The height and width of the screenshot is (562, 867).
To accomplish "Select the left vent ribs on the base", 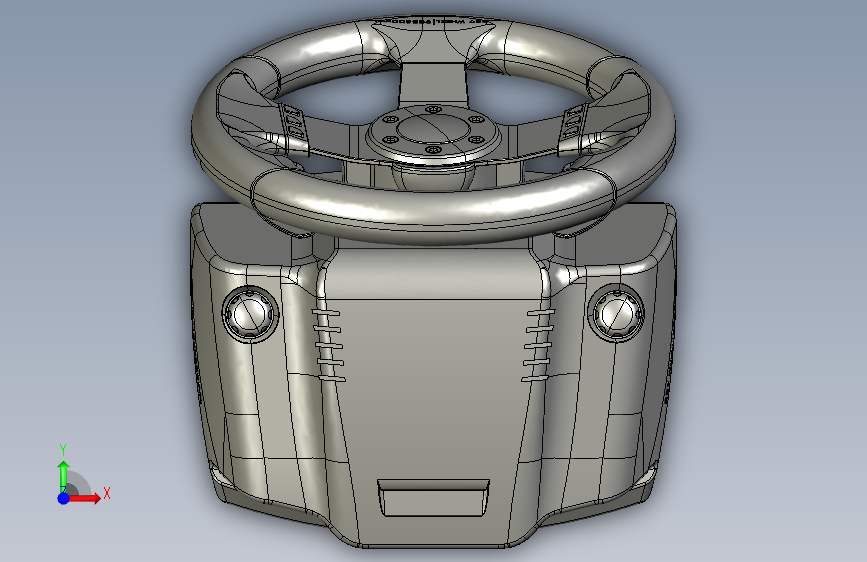I will tap(328, 346).
